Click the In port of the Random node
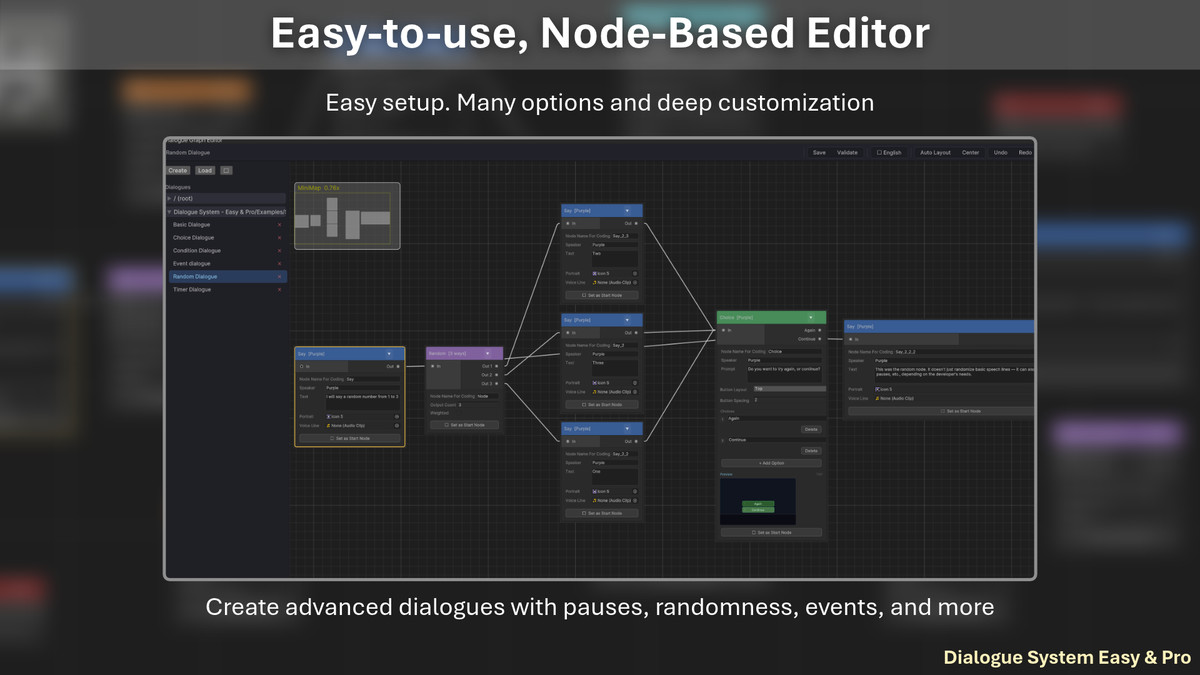The height and width of the screenshot is (675, 1200). [432, 366]
